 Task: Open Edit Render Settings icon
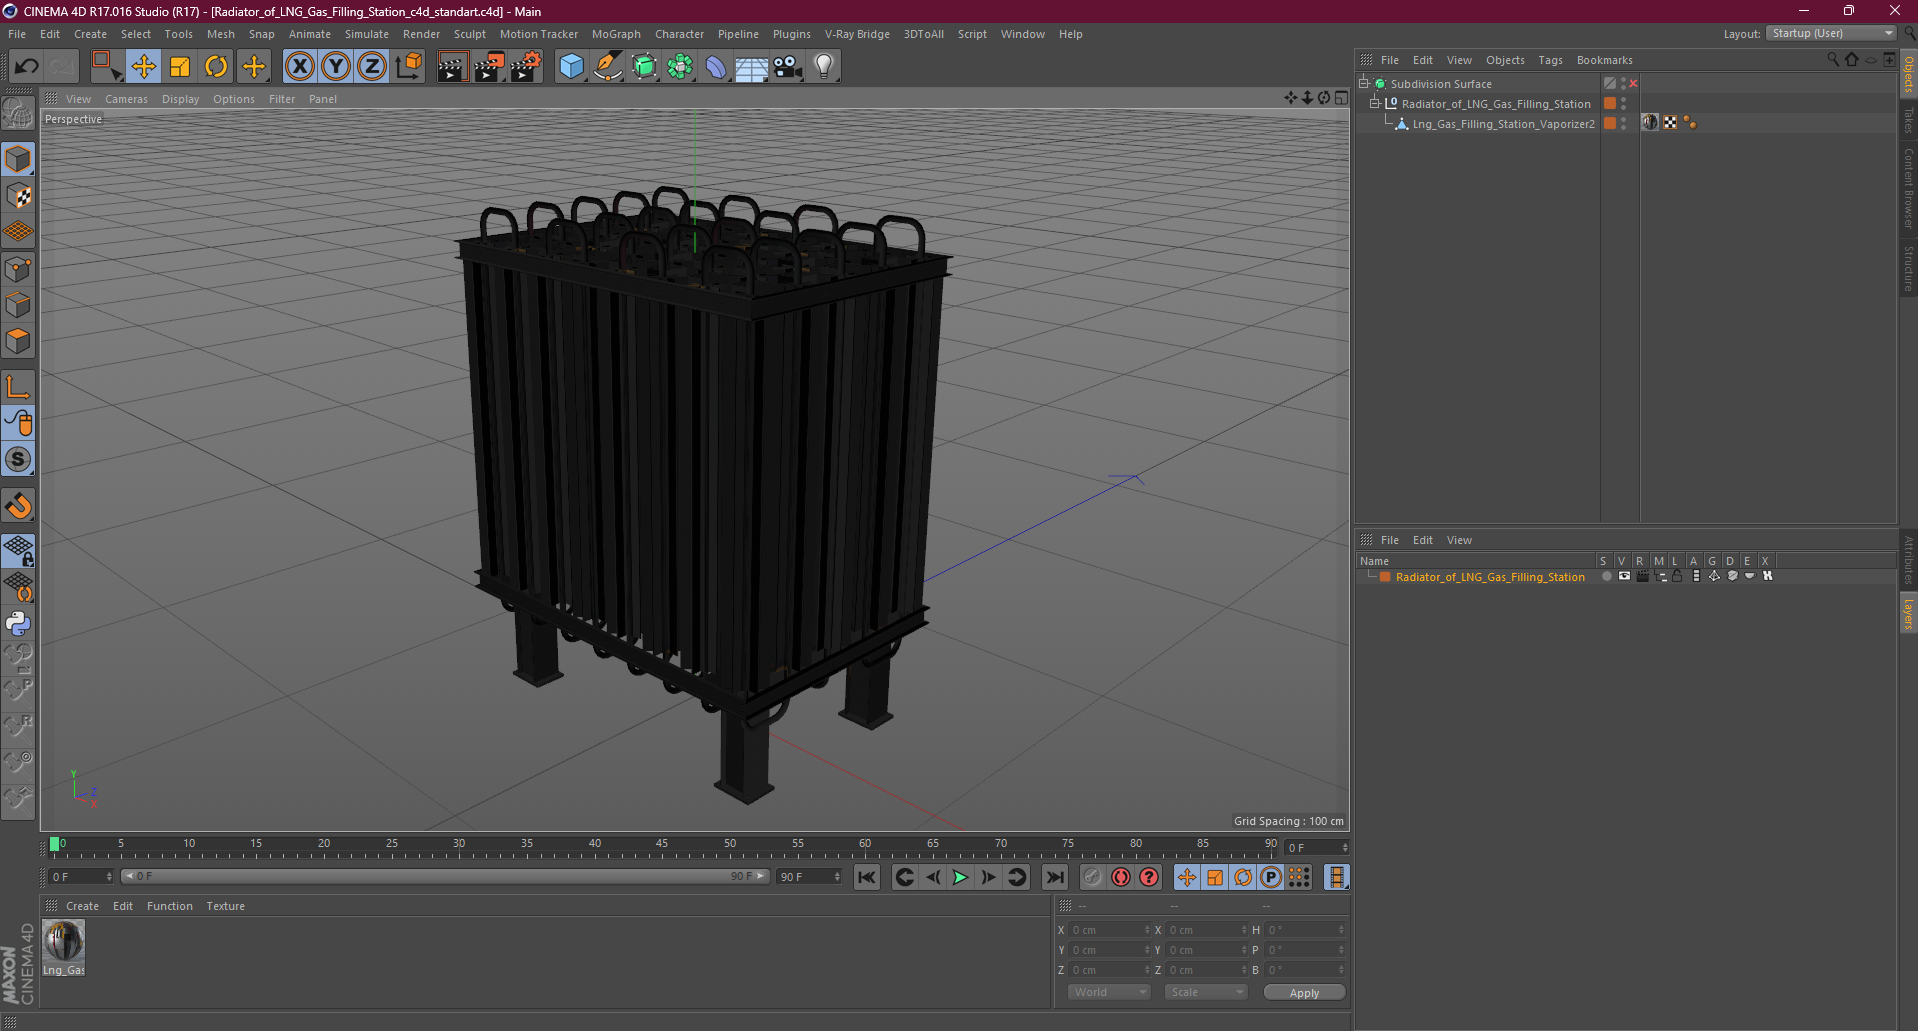[x=525, y=67]
